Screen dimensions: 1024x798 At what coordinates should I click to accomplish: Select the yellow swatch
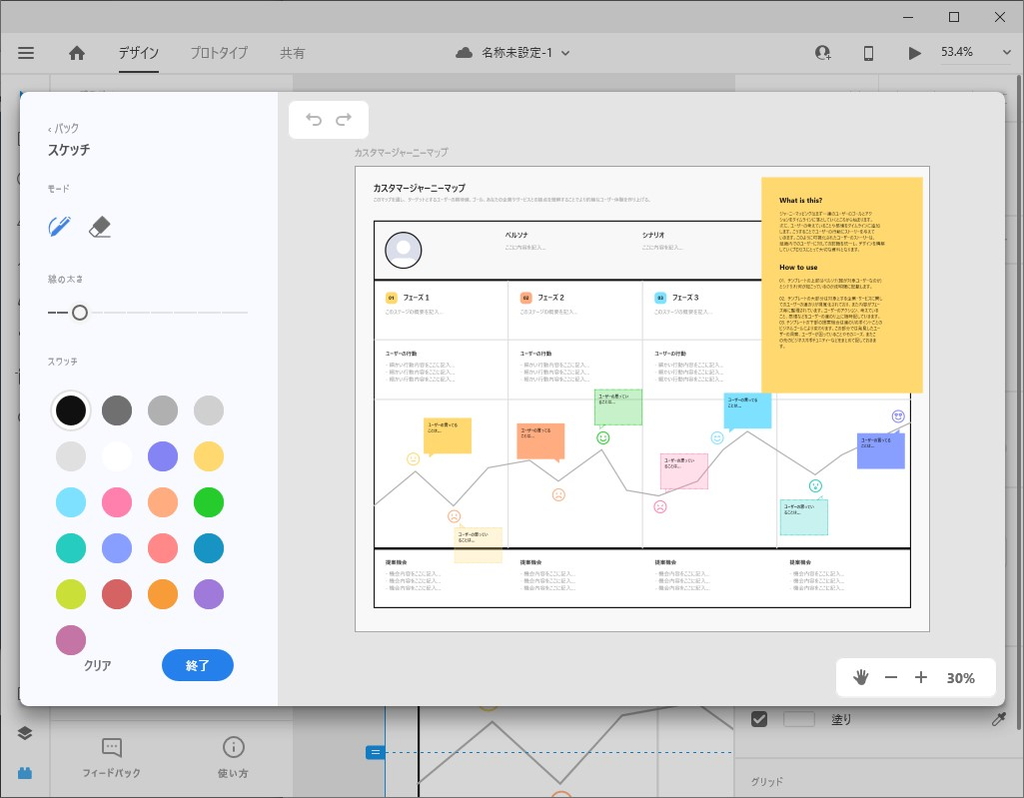coord(209,456)
